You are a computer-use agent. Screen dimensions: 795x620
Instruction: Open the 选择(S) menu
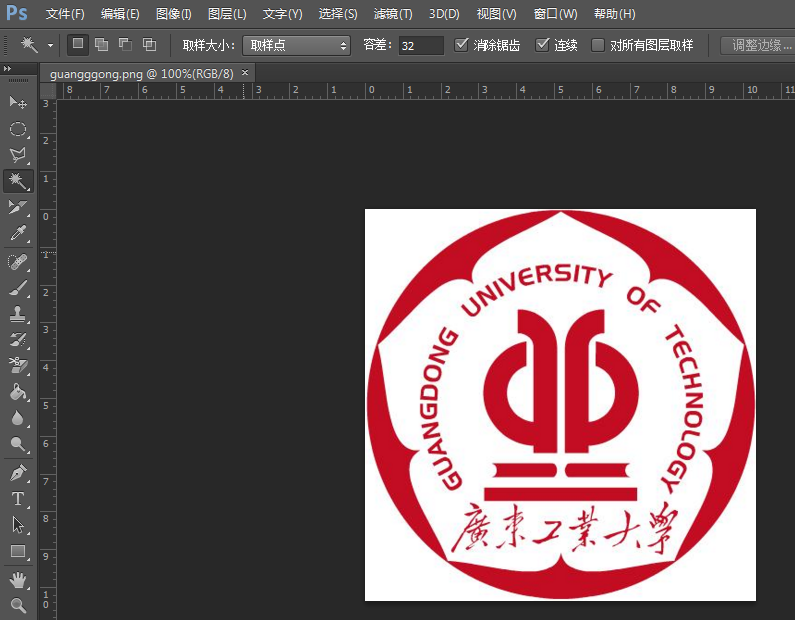pyautogui.click(x=338, y=14)
